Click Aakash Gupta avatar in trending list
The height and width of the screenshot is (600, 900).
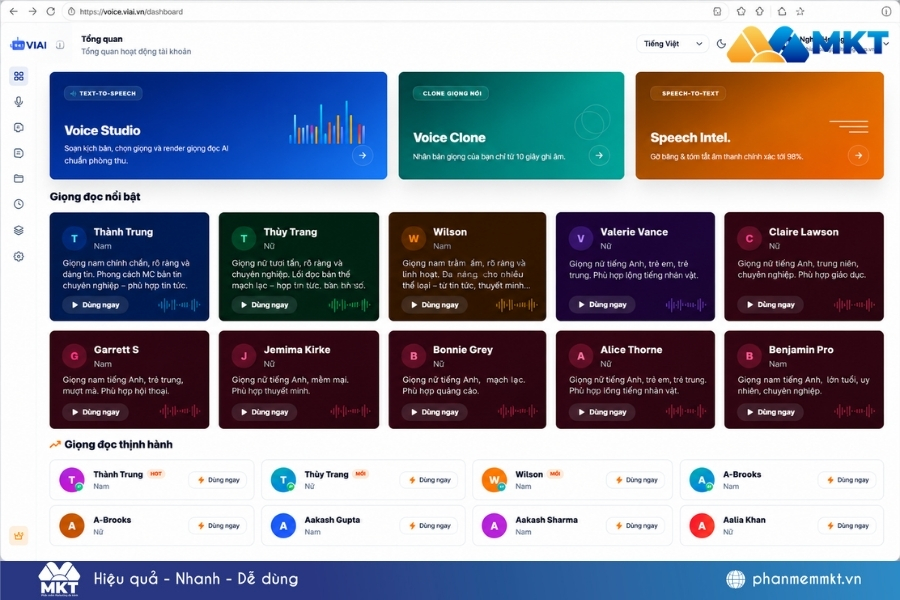[283, 525]
